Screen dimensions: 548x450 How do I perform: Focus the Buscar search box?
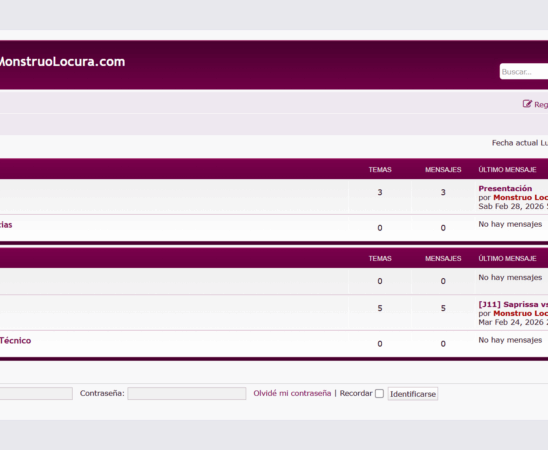point(524,72)
